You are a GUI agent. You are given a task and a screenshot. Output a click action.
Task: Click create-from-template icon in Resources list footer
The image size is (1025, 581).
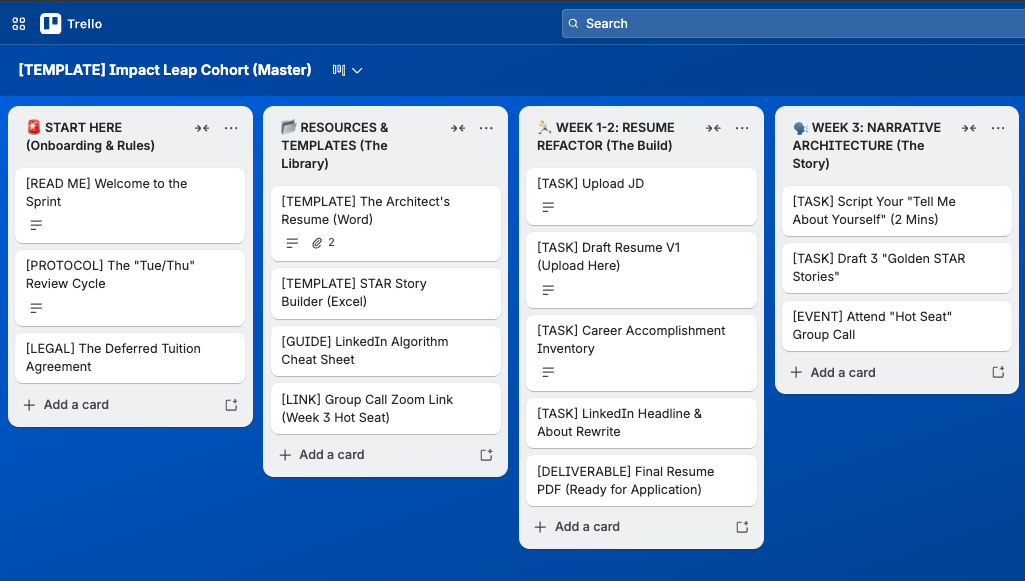[x=486, y=454]
